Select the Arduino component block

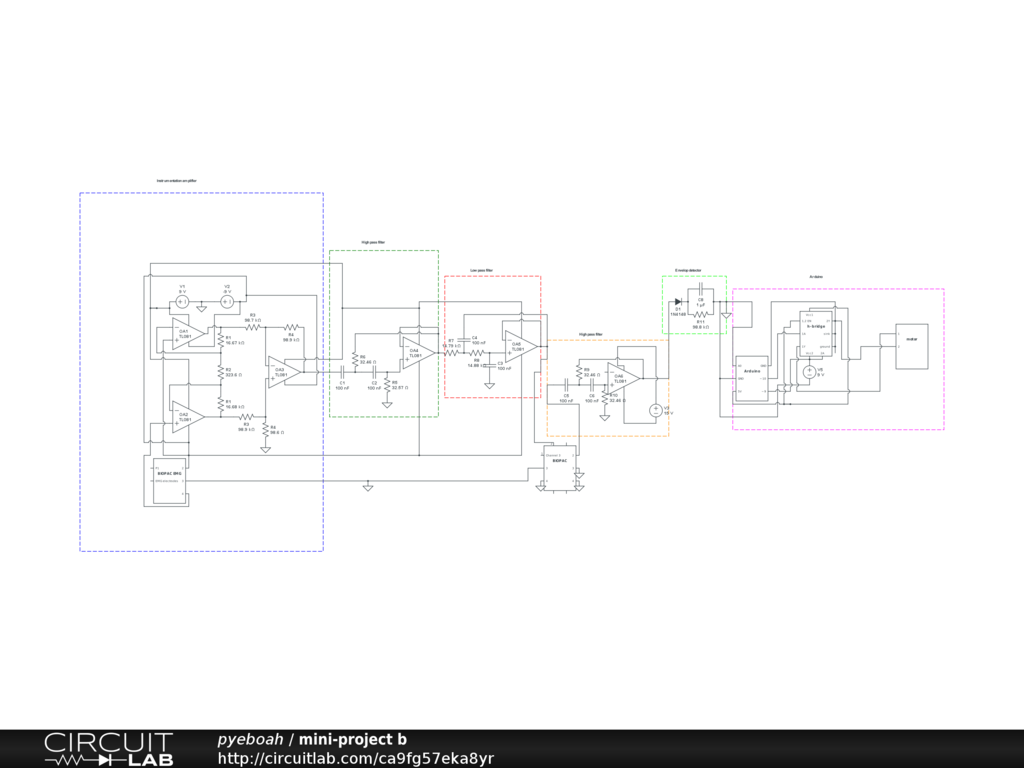click(x=752, y=378)
